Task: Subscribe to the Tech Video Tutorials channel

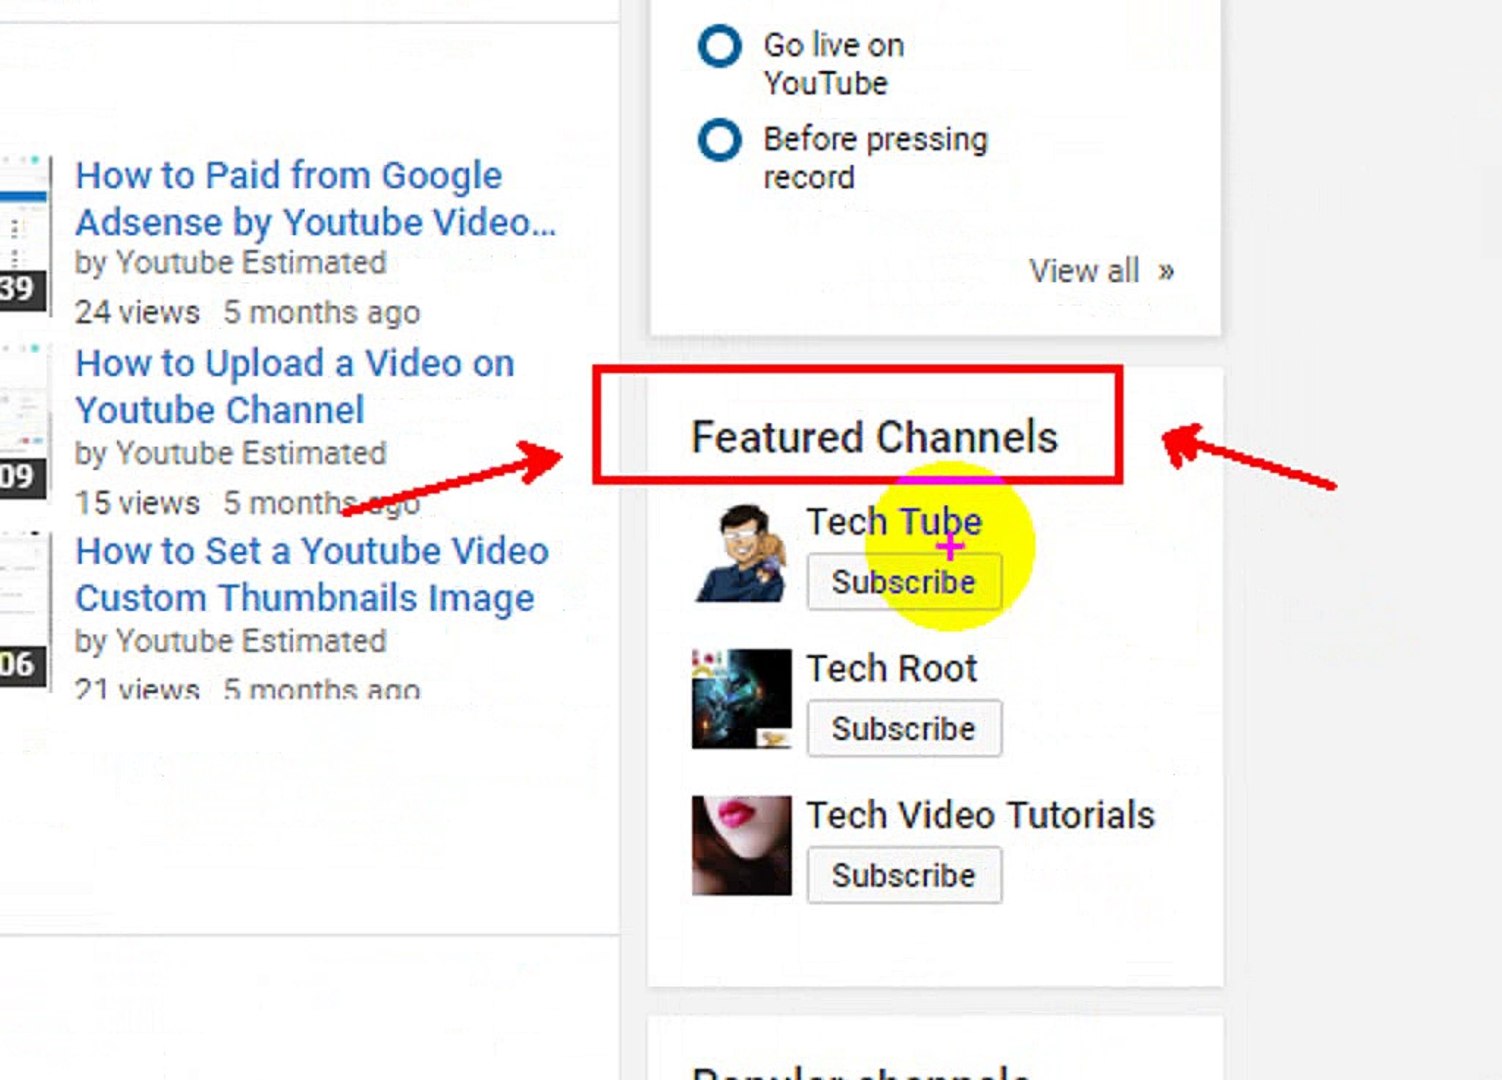Action: [x=904, y=876]
